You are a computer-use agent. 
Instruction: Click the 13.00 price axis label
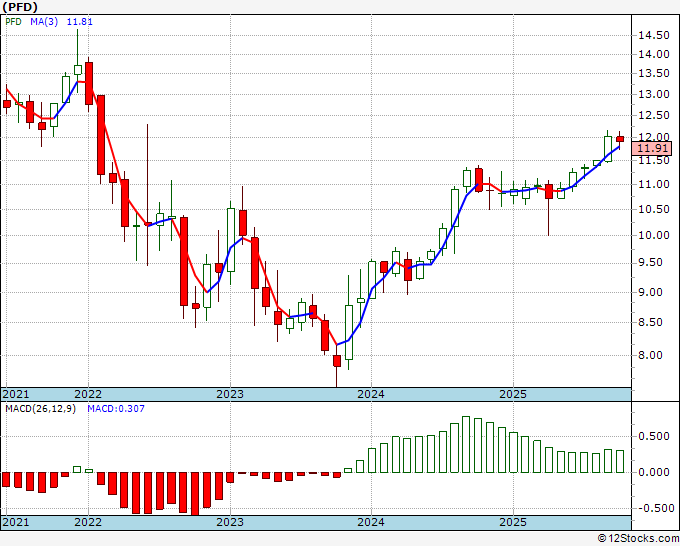(654, 95)
